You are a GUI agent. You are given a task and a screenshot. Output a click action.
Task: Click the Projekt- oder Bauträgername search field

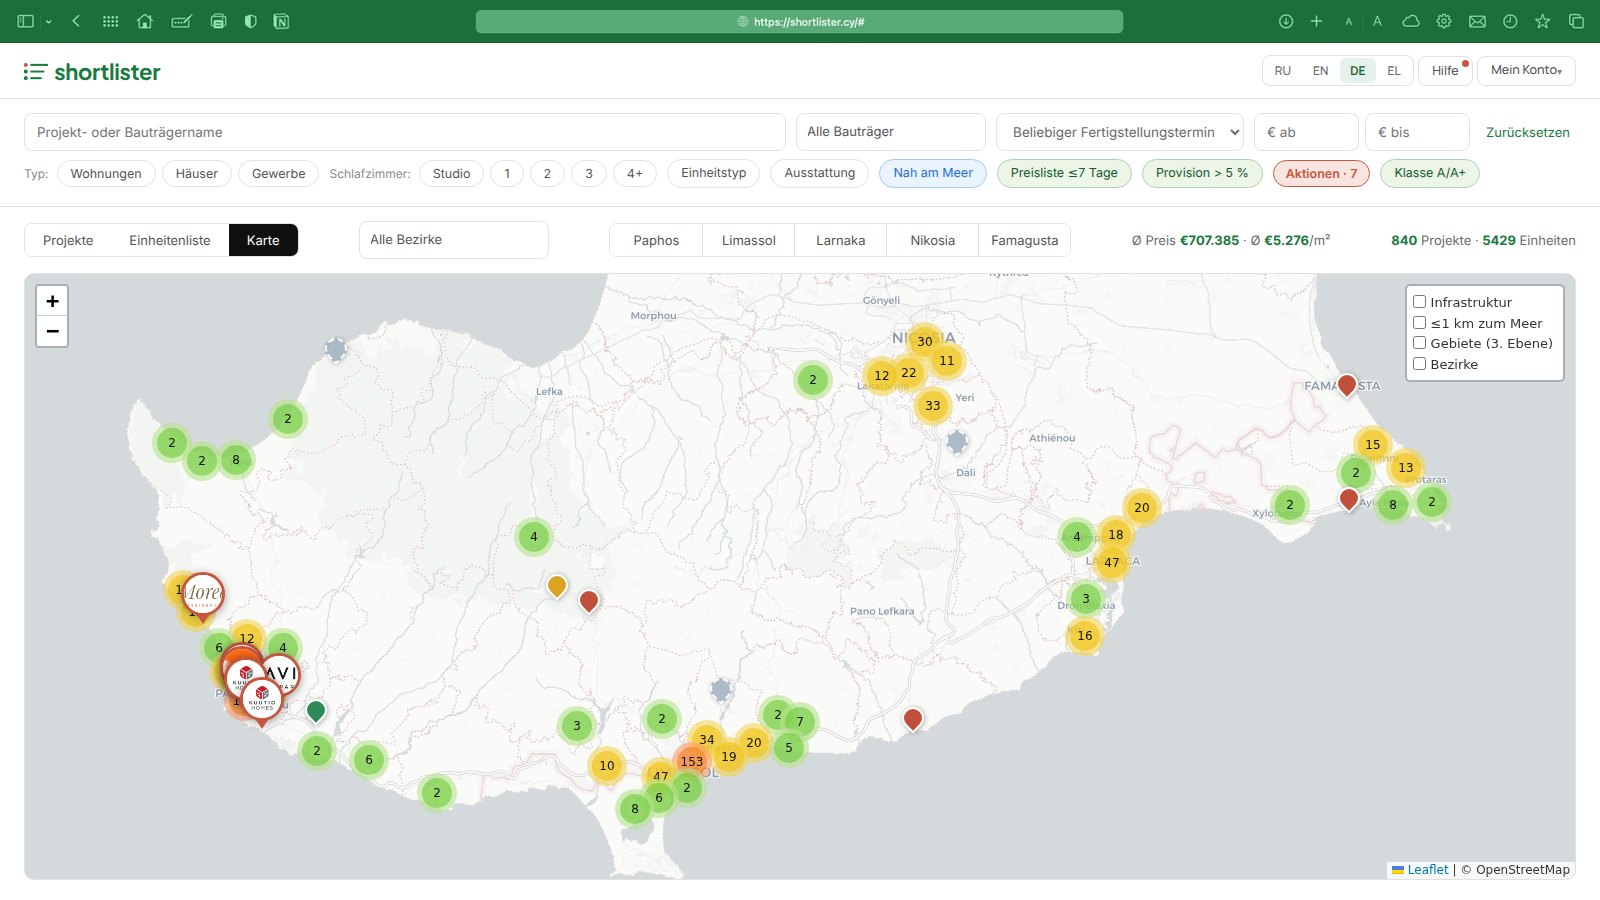405,132
